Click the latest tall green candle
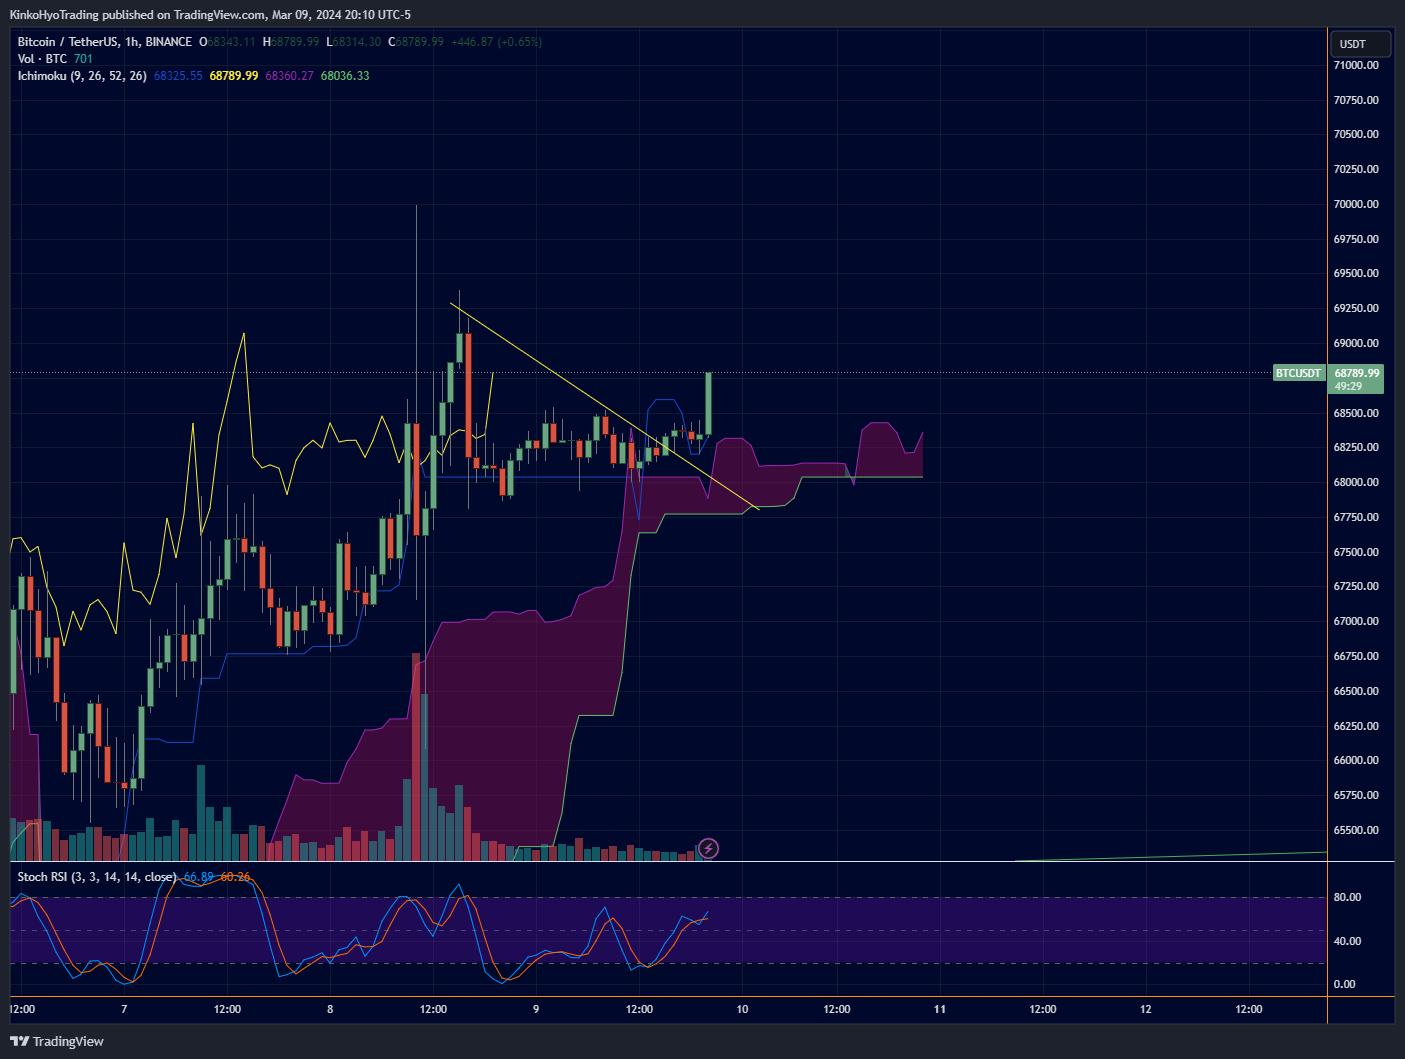 [x=708, y=404]
